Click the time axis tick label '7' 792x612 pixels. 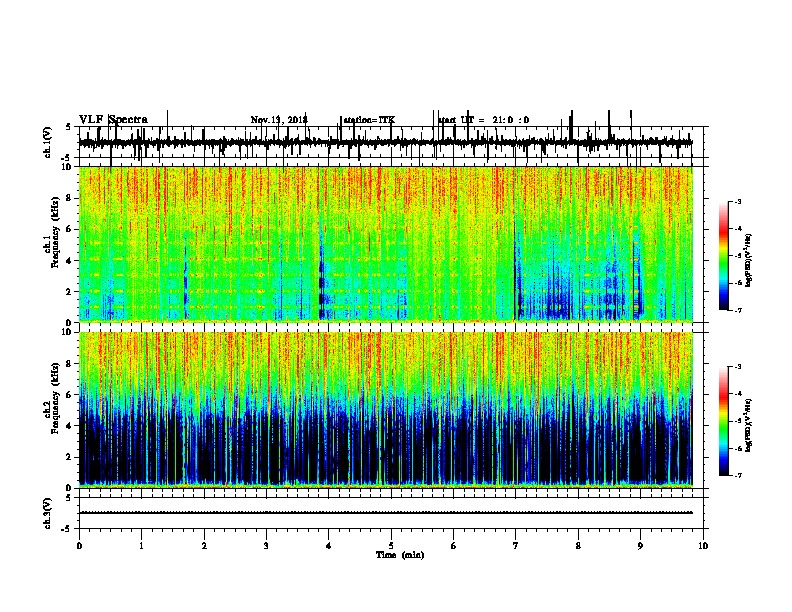coord(516,546)
